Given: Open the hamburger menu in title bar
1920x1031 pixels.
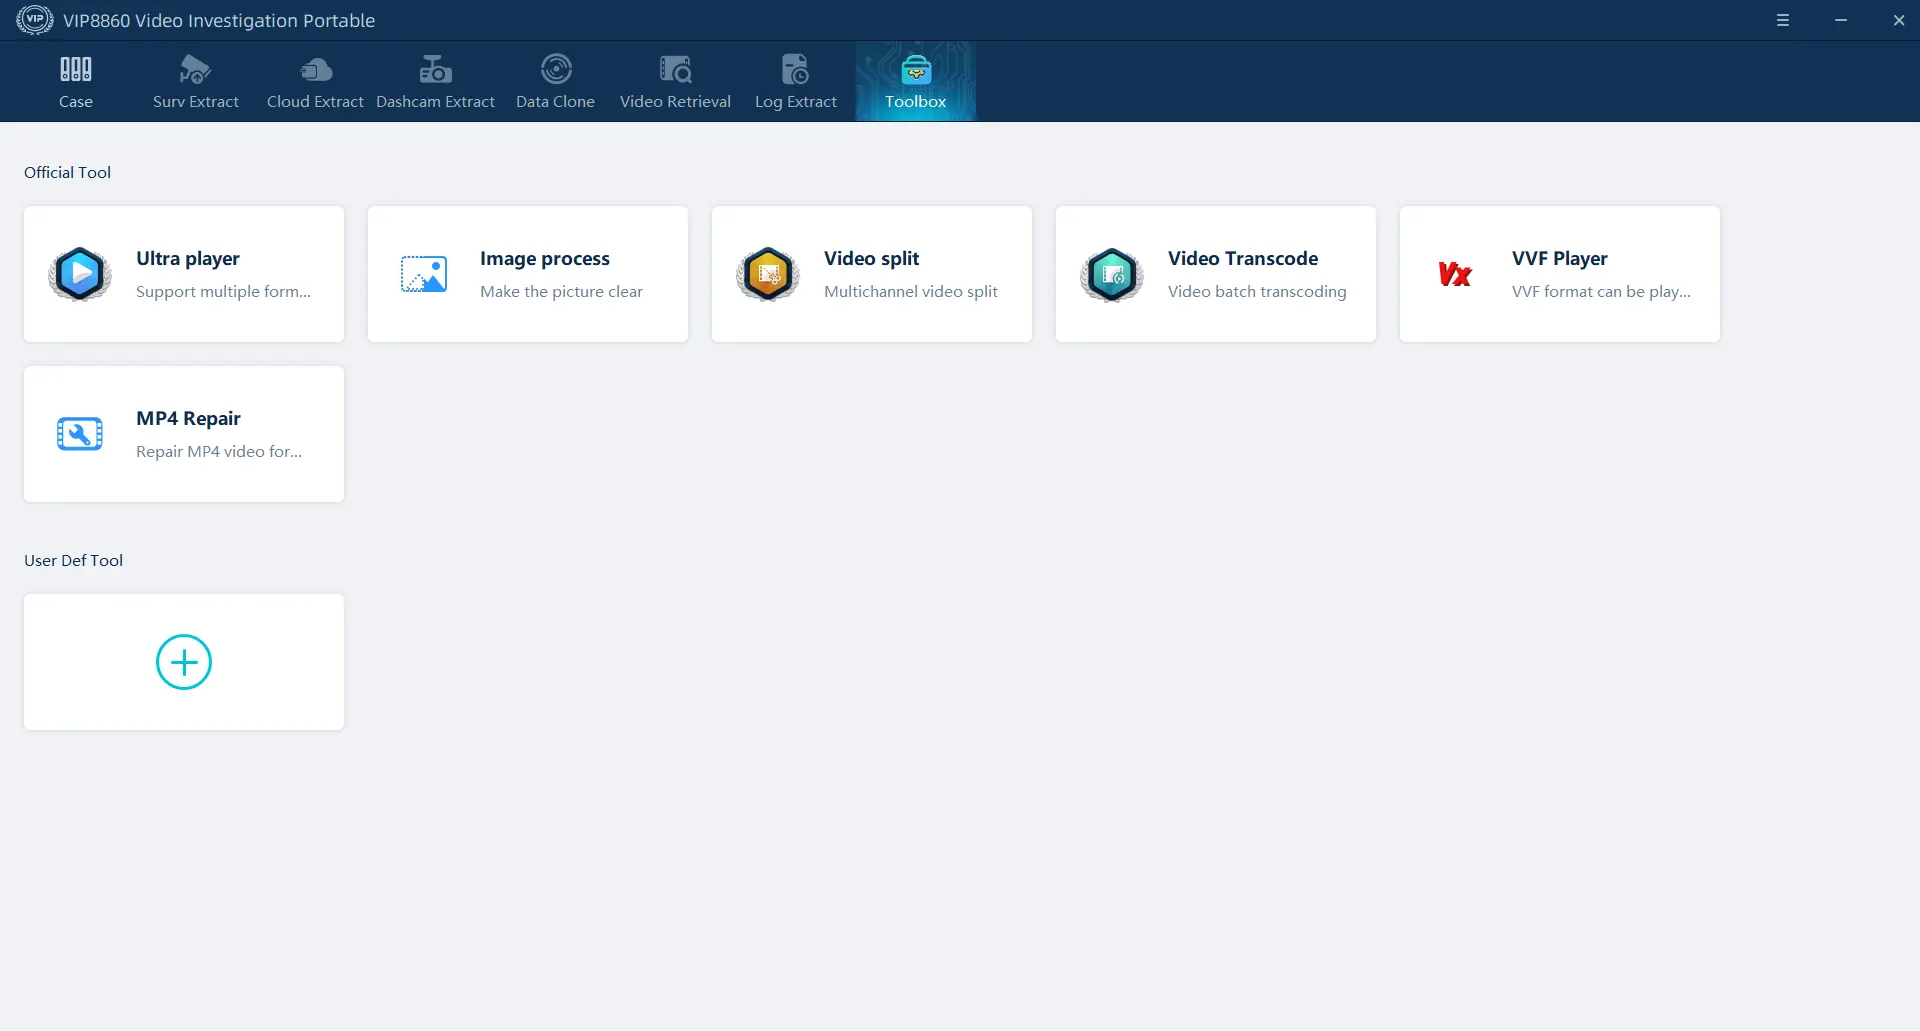Looking at the screenshot, I should (x=1782, y=20).
